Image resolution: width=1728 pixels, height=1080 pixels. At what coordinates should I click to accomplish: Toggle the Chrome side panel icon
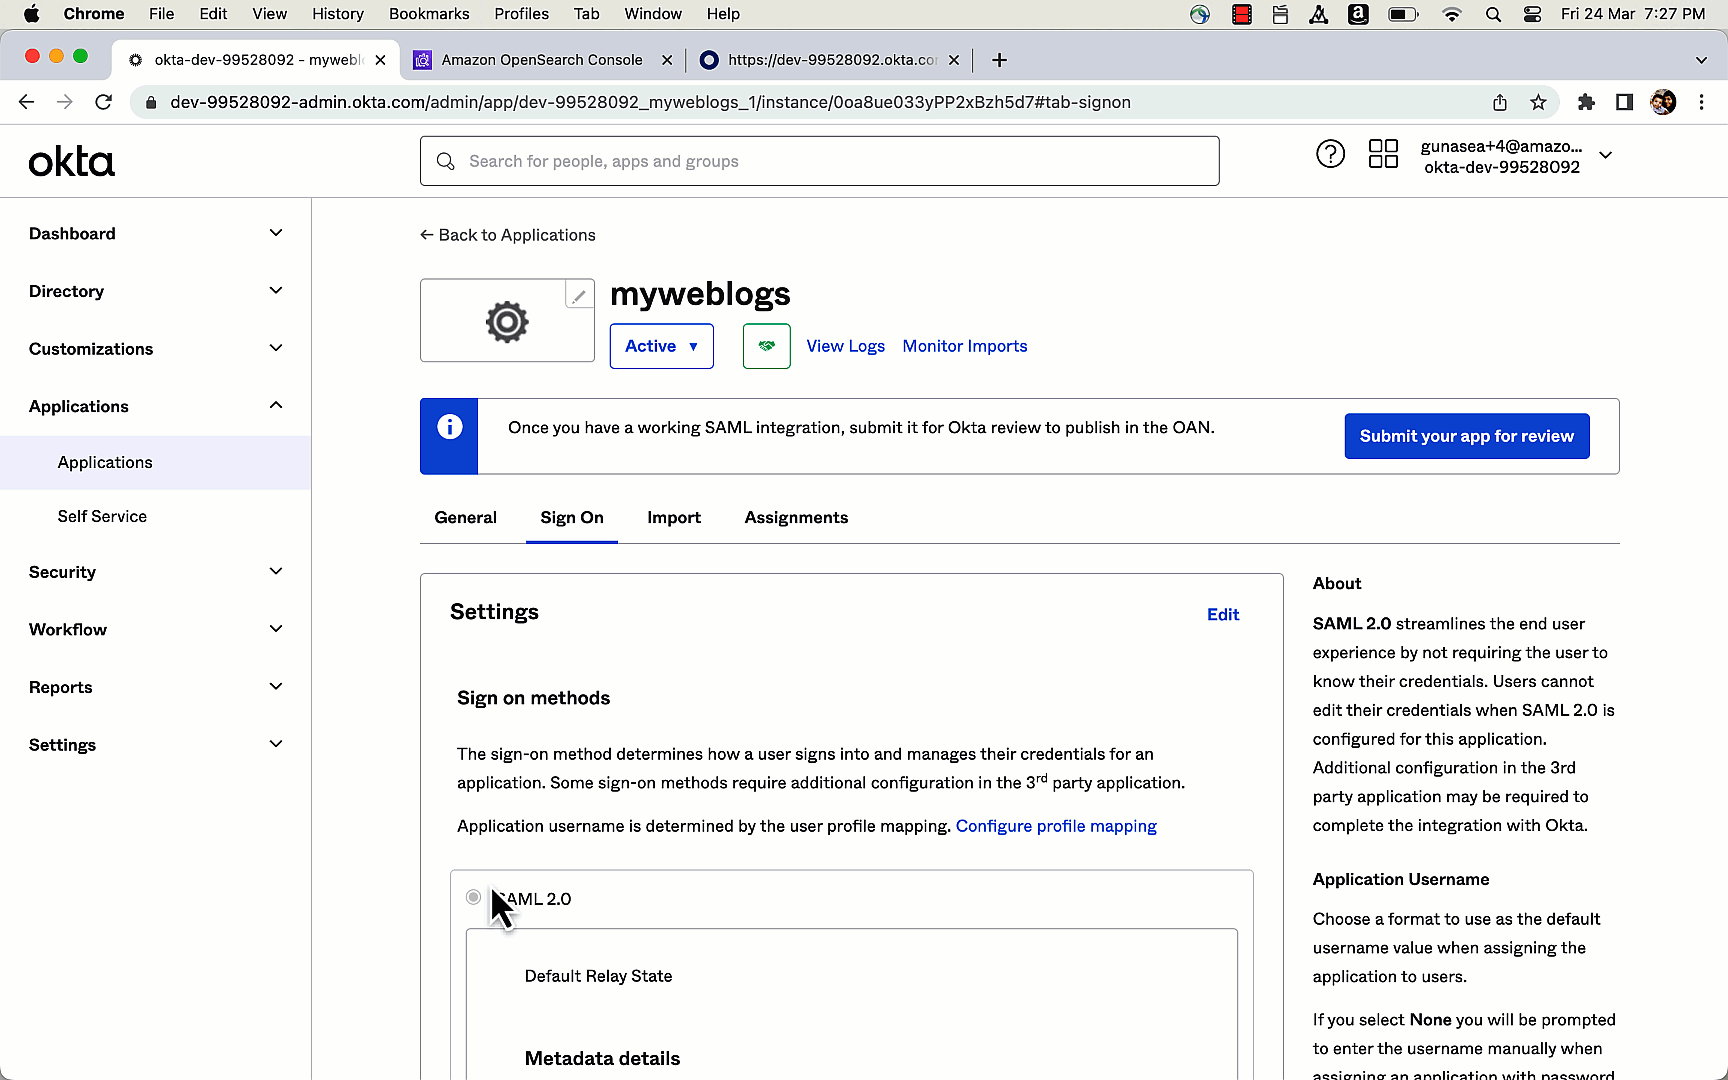(x=1624, y=102)
